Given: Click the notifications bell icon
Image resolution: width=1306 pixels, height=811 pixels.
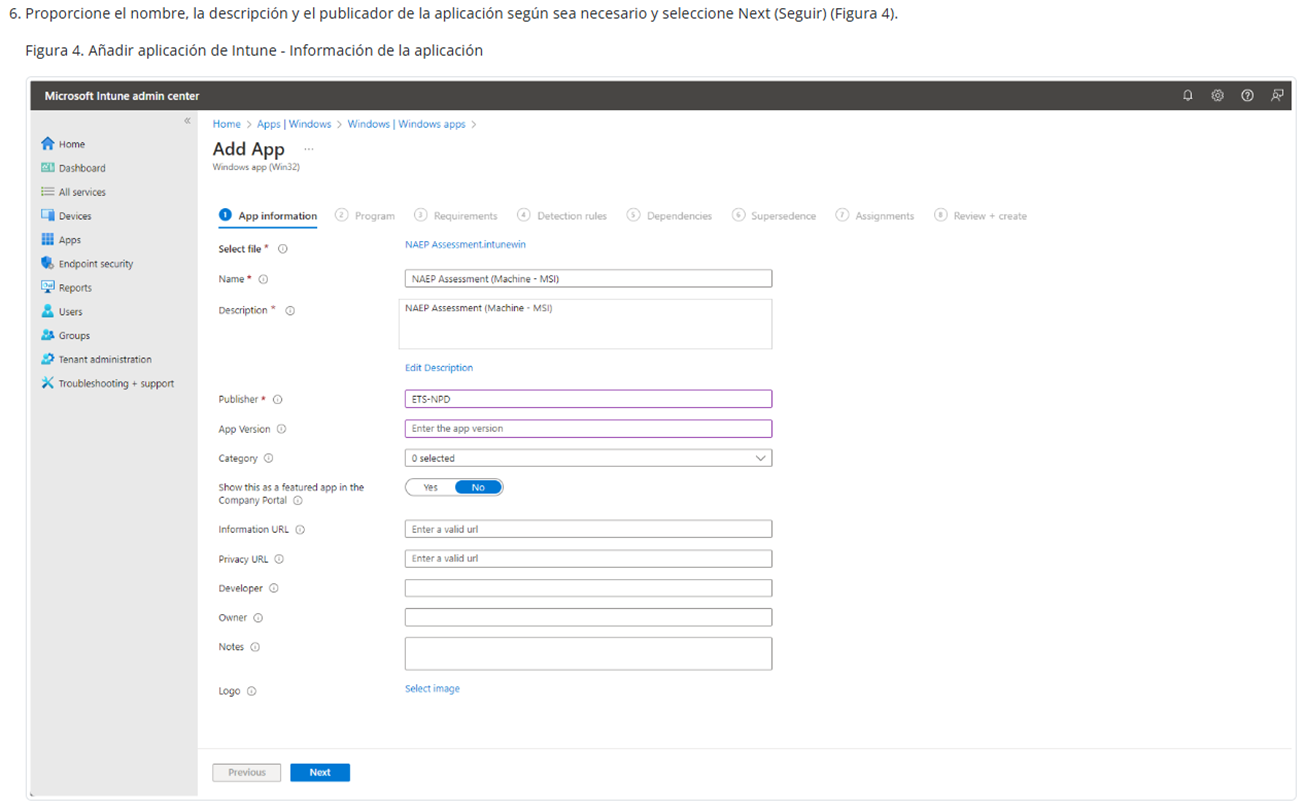Looking at the screenshot, I should [1188, 96].
